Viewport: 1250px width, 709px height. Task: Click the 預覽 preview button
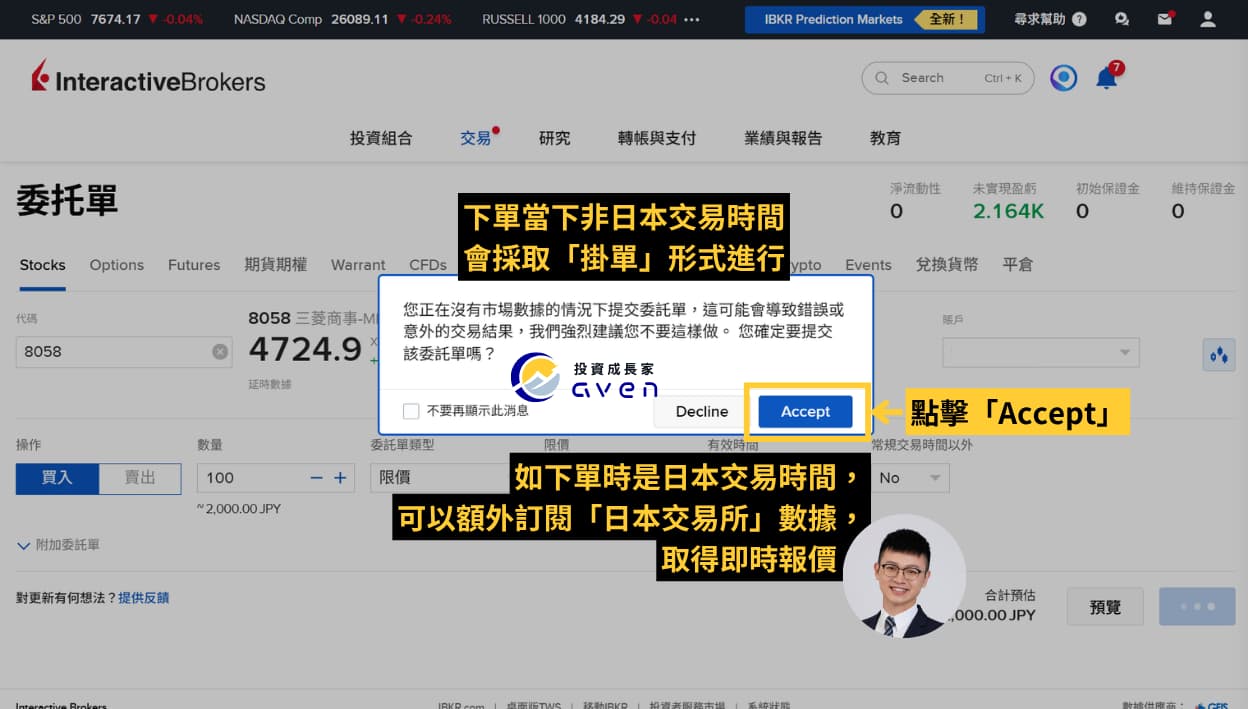coord(1105,607)
